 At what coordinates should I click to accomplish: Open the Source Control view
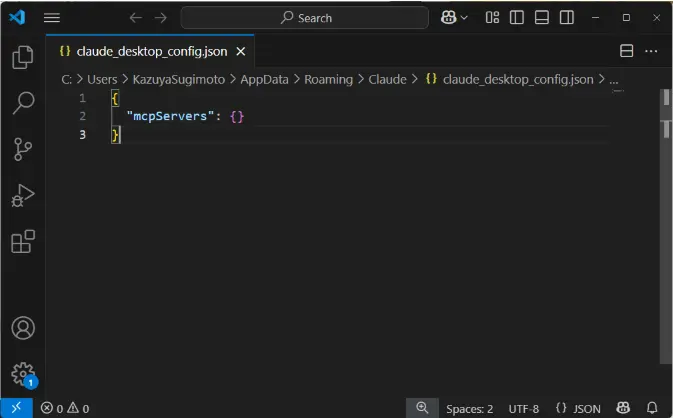(22, 149)
